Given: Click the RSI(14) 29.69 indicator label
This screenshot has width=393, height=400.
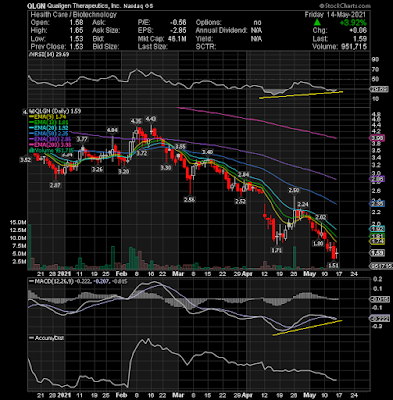Looking at the screenshot, I should coord(49,54).
